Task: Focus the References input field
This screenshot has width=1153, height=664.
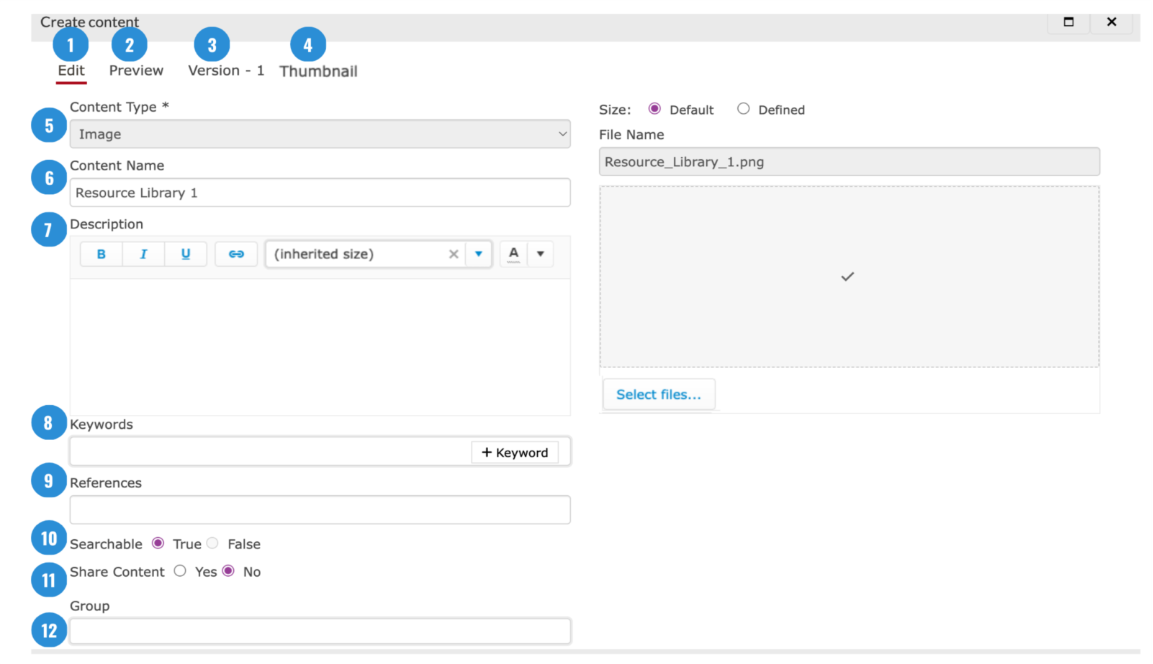Action: pyautogui.click(x=320, y=510)
